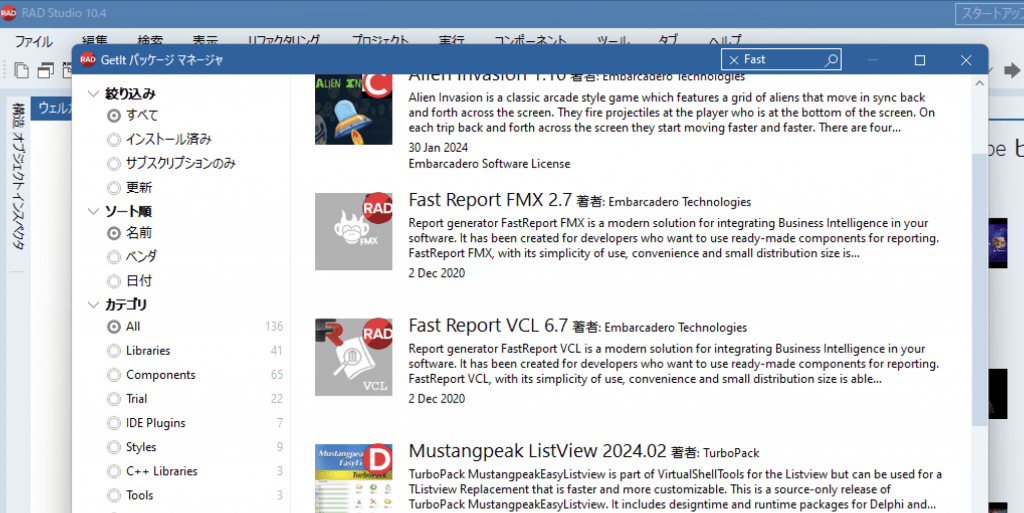The width and height of the screenshot is (1024, 513).
Task: Collapse the カテゴリ section
Action: tap(93, 305)
